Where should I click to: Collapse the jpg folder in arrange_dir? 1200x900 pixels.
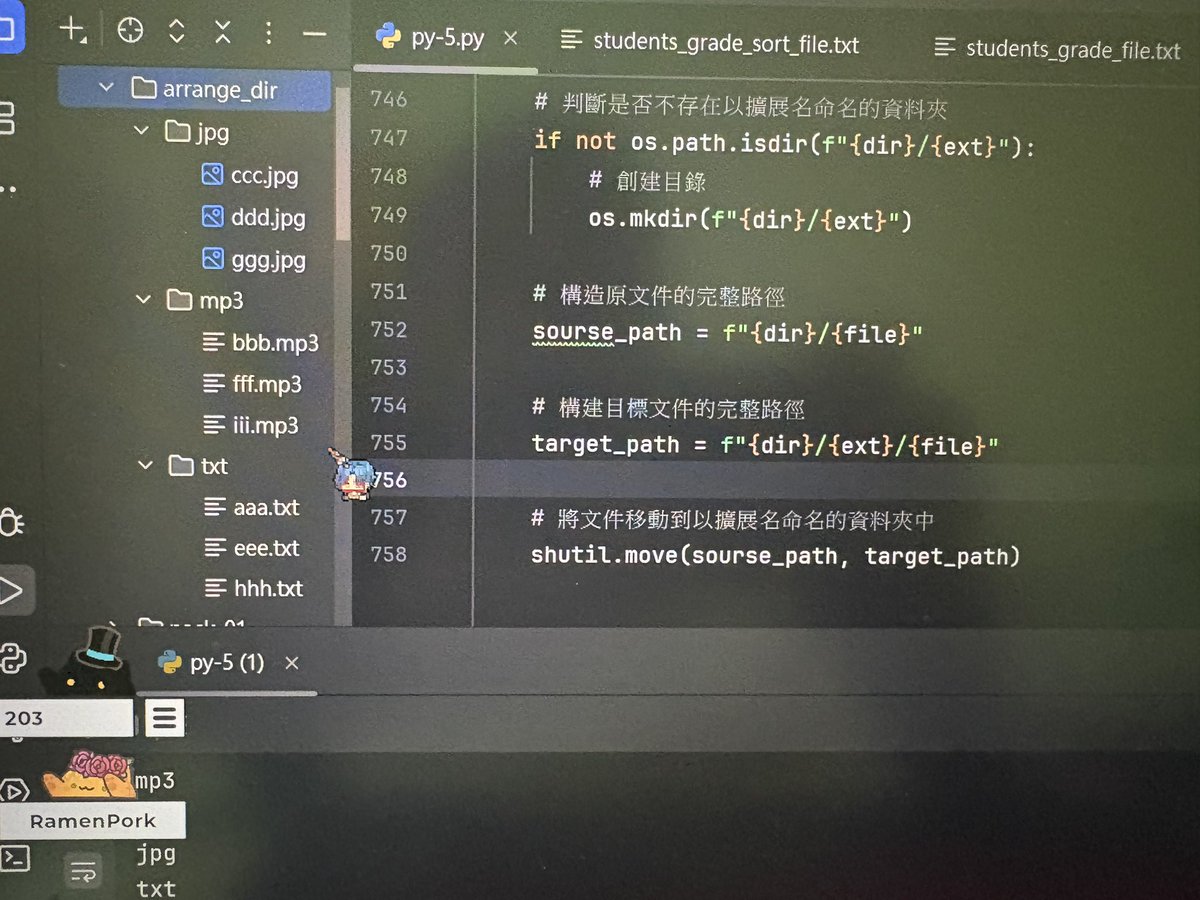coord(142,130)
